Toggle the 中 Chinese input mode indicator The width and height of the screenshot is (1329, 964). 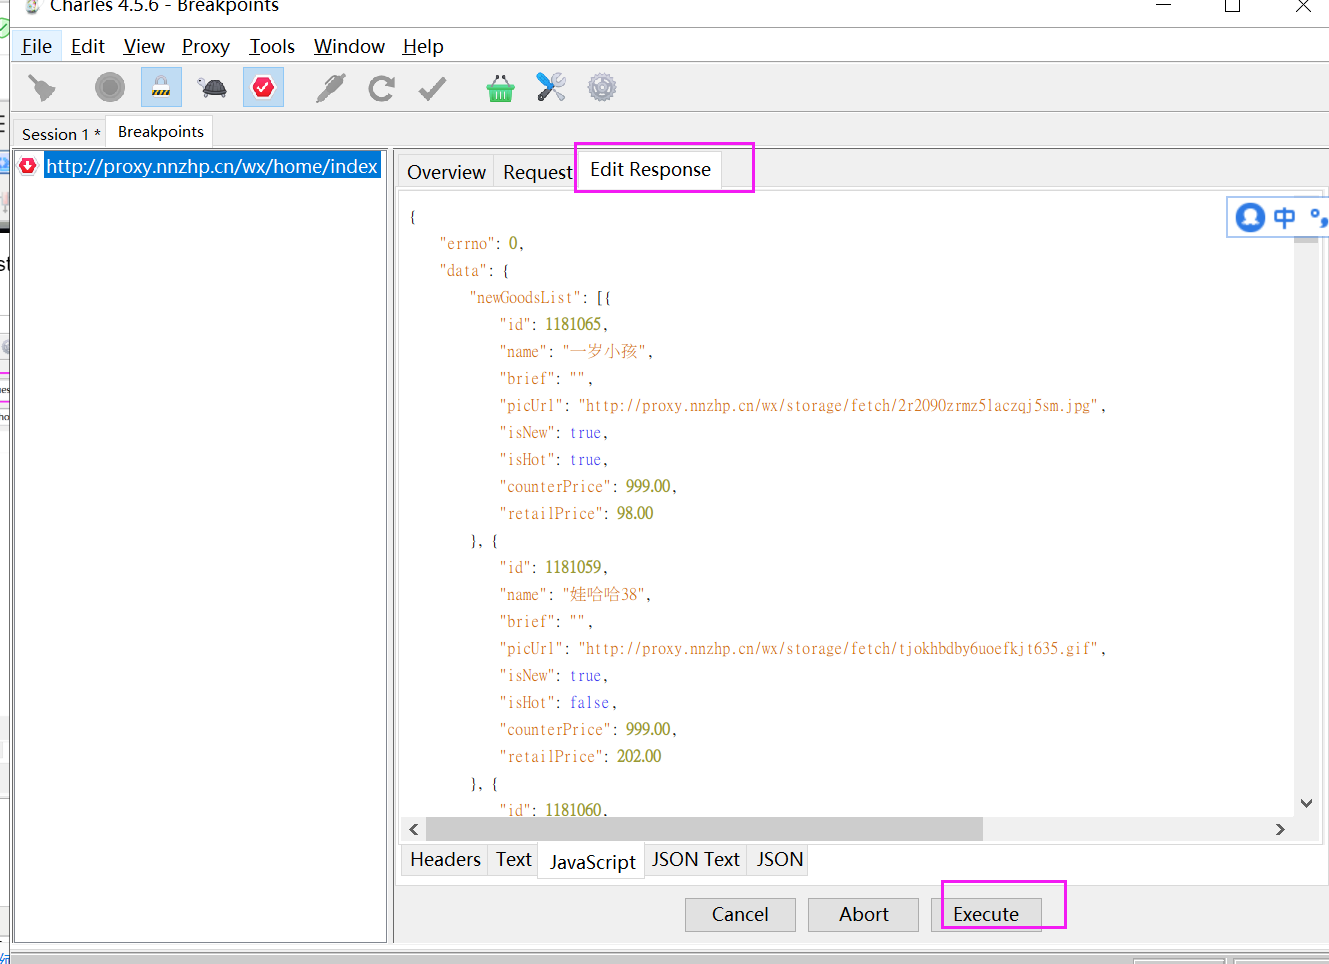click(x=1285, y=217)
